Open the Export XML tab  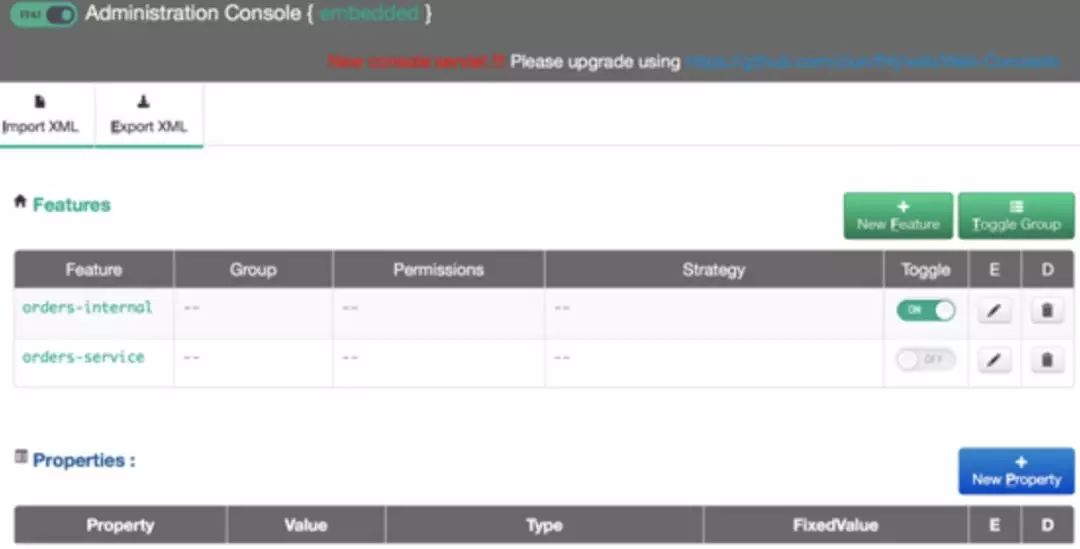pyautogui.click(x=148, y=115)
